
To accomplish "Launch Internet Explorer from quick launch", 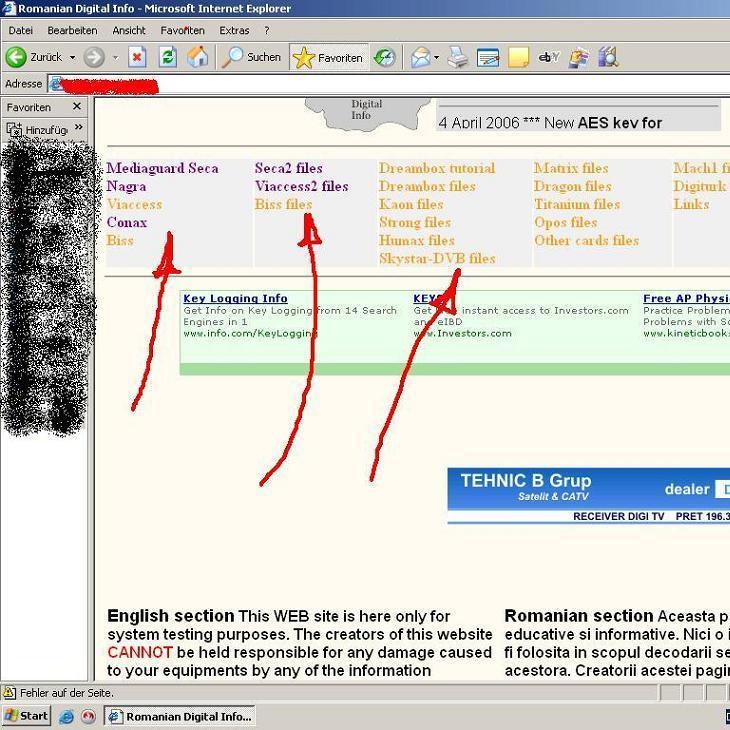I will click(66, 716).
